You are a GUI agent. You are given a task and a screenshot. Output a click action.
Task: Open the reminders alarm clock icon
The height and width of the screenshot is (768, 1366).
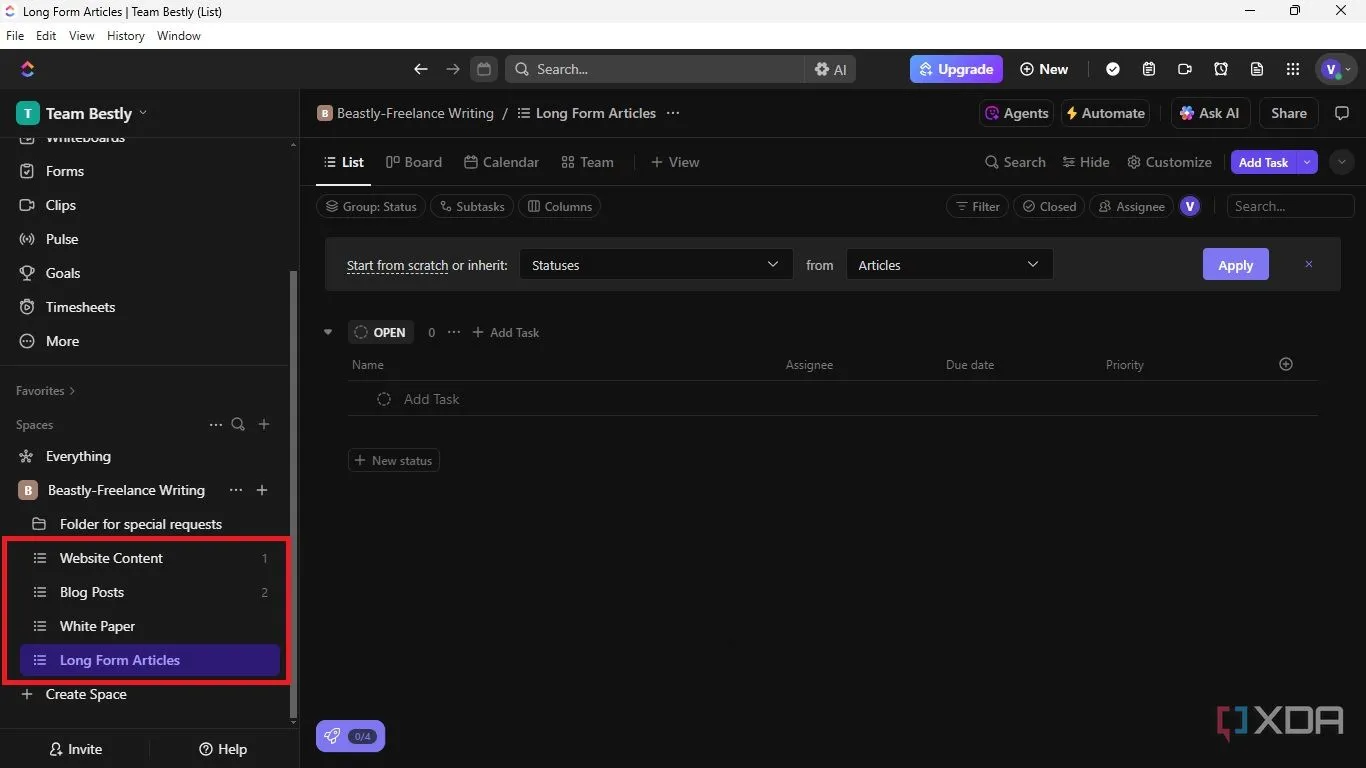point(1221,69)
